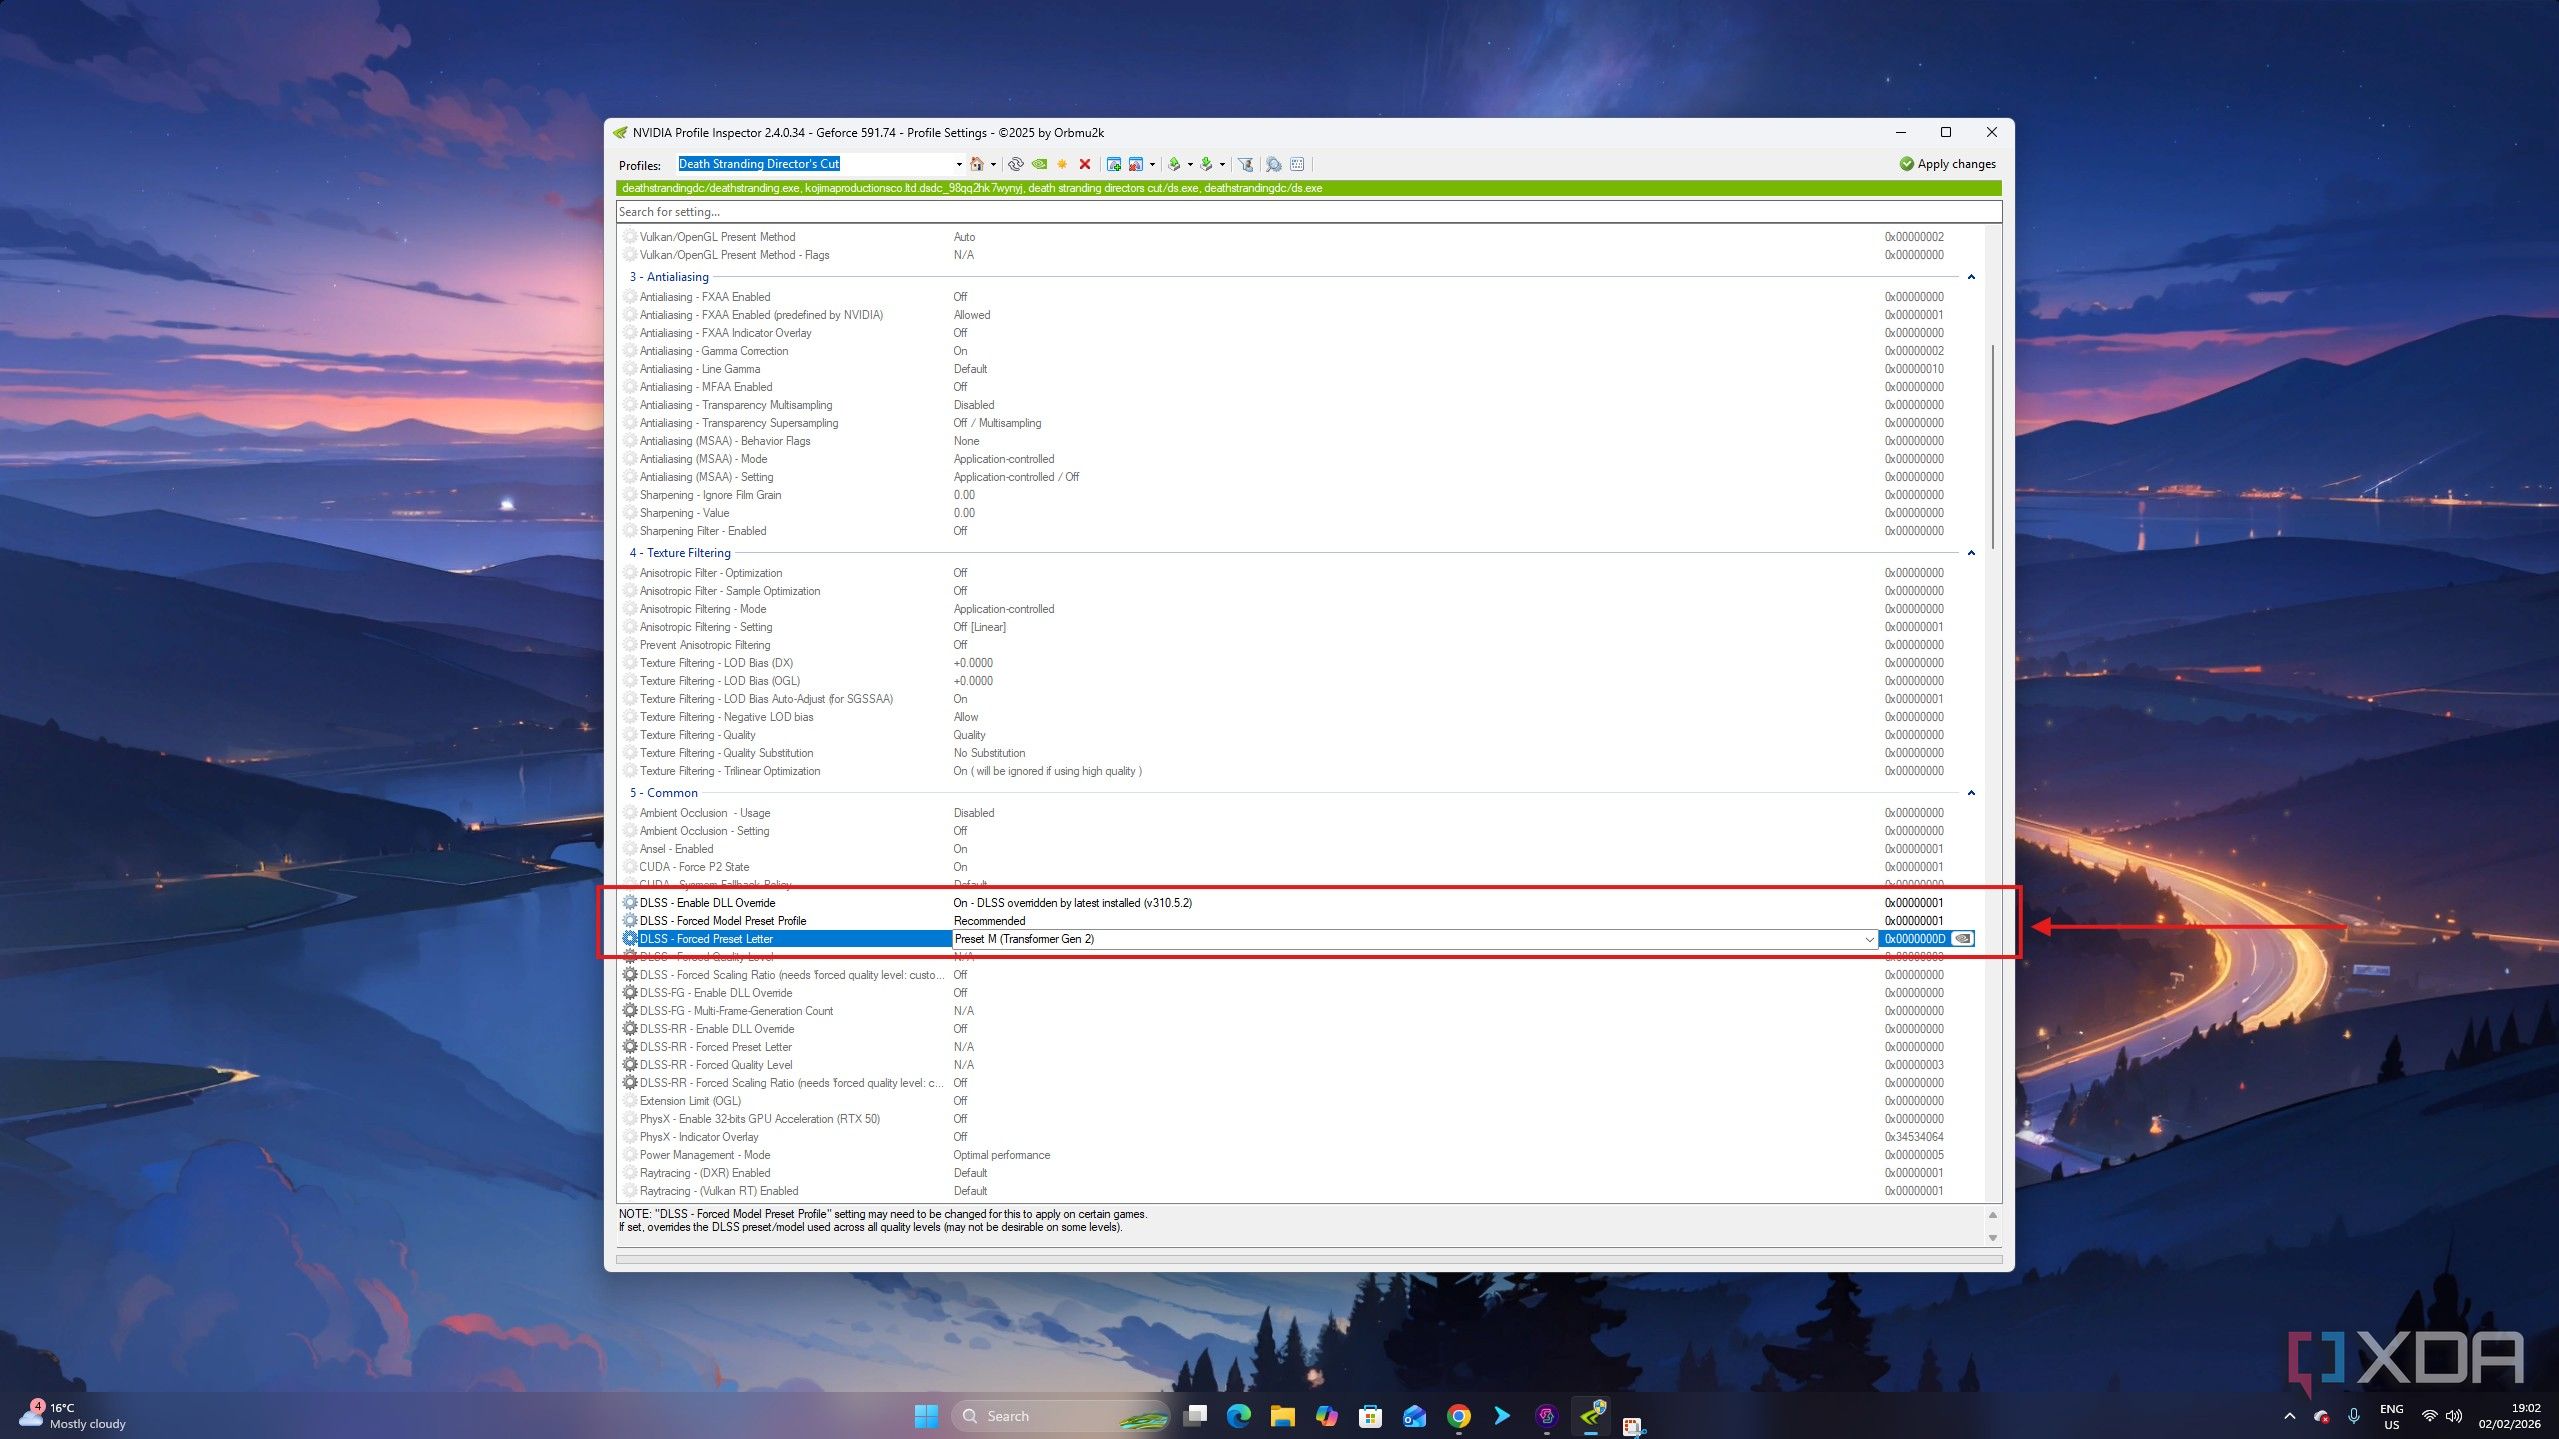Viewport: 2559px width, 1439px height.
Task: Open the Profiles dropdown list
Action: click(959, 164)
